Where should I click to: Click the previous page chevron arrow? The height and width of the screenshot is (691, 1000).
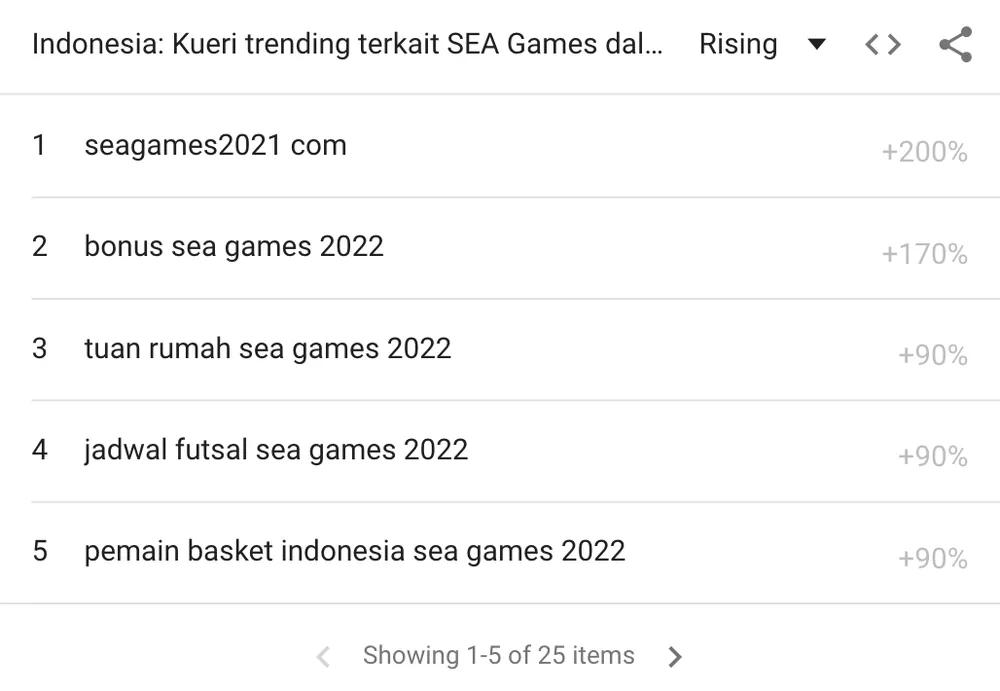click(323, 656)
